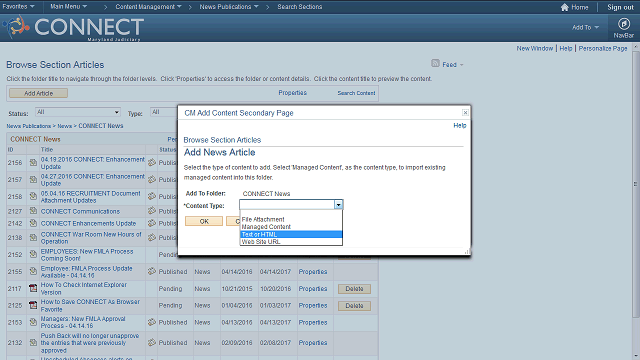
Task: Open the Status filter dropdown
Action: tap(78, 112)
